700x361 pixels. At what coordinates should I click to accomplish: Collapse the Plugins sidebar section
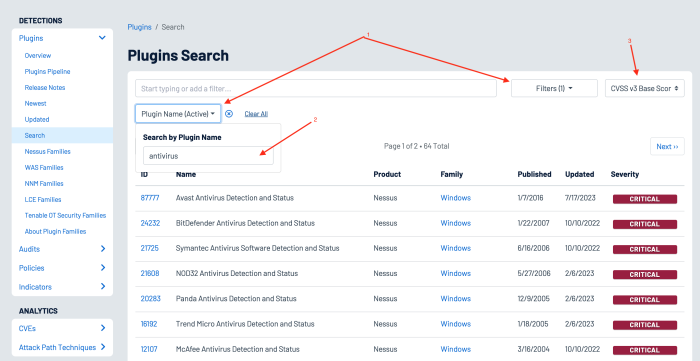pyautogui.click(x=102, y=38)
